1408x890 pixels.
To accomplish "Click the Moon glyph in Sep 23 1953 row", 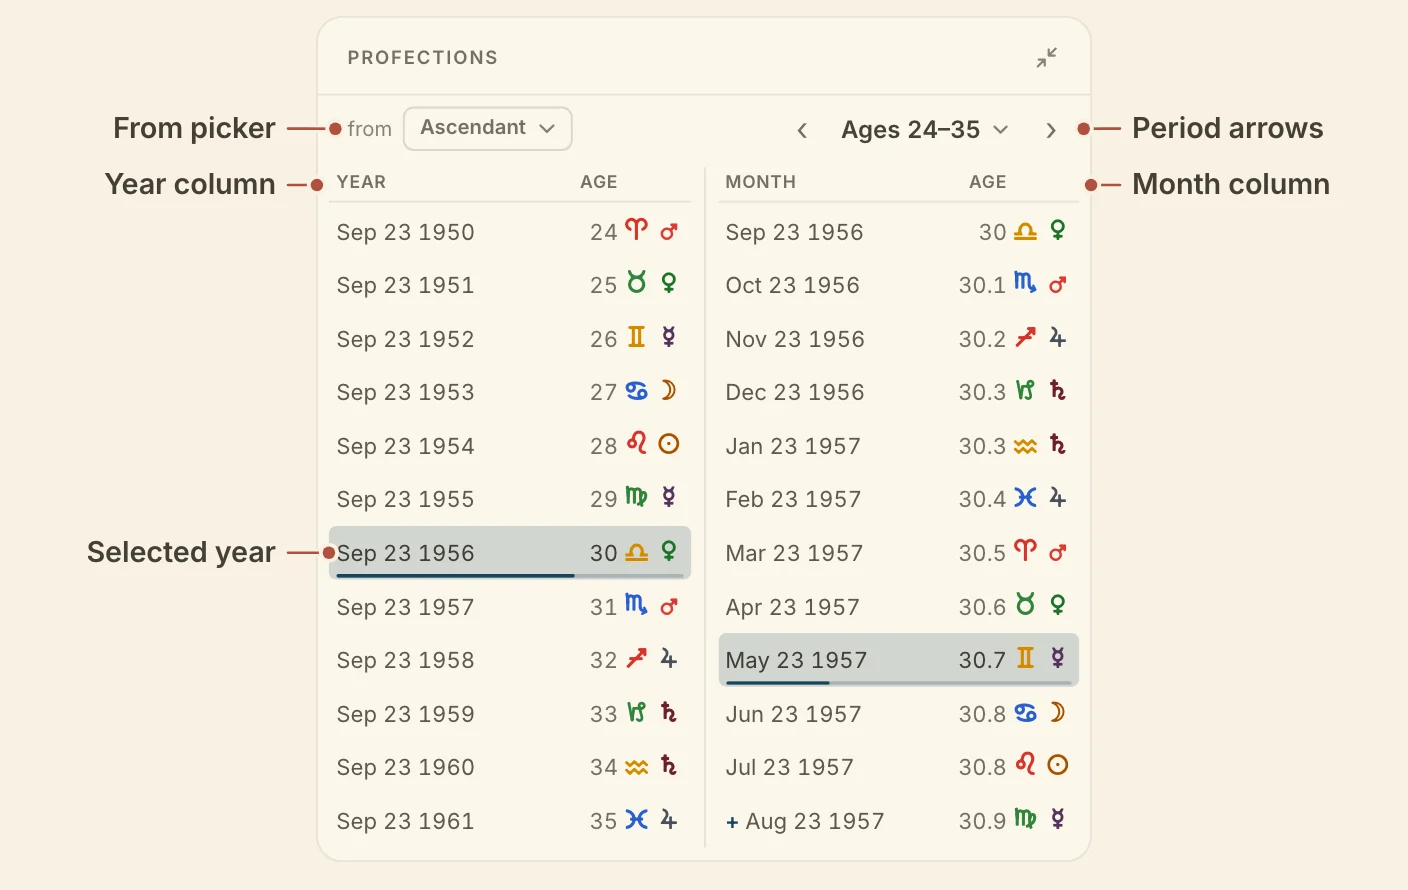I will pos(669,390).
